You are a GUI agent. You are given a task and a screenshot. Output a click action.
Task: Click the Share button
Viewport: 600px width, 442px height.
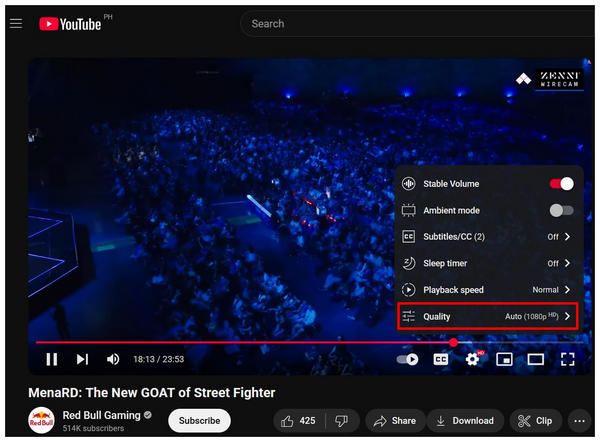[395, 421]
